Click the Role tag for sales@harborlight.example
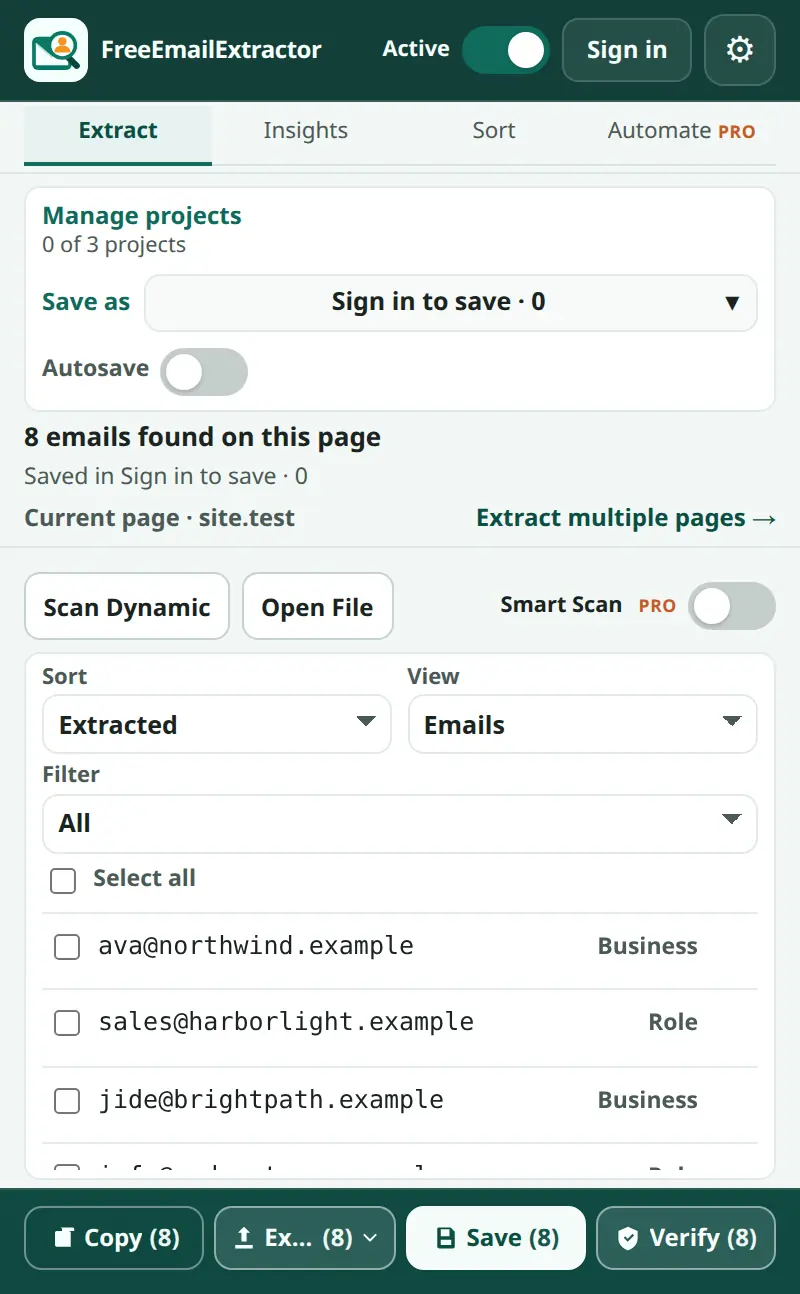The width and height of the screenshot is (800, 1294). coord(673,1022)
